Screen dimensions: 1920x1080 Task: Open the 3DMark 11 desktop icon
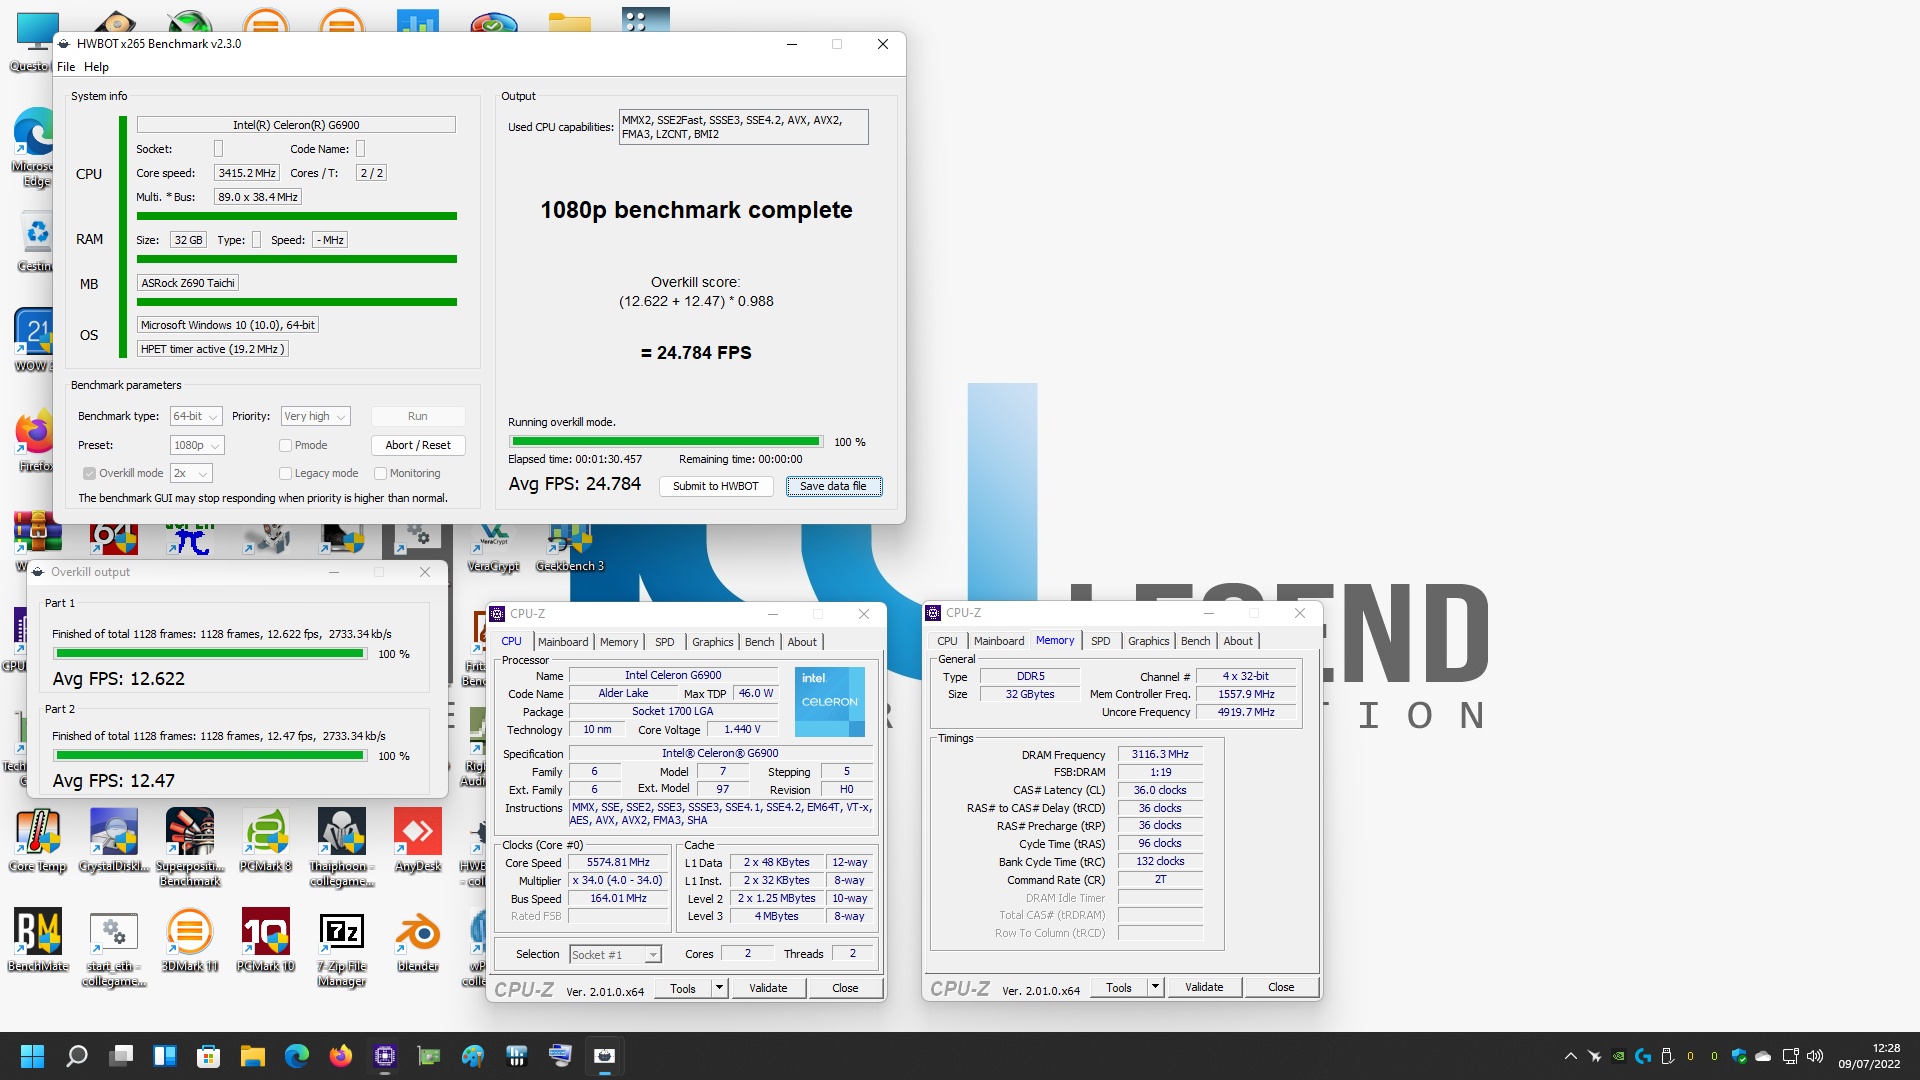click(x=190, y=940)
